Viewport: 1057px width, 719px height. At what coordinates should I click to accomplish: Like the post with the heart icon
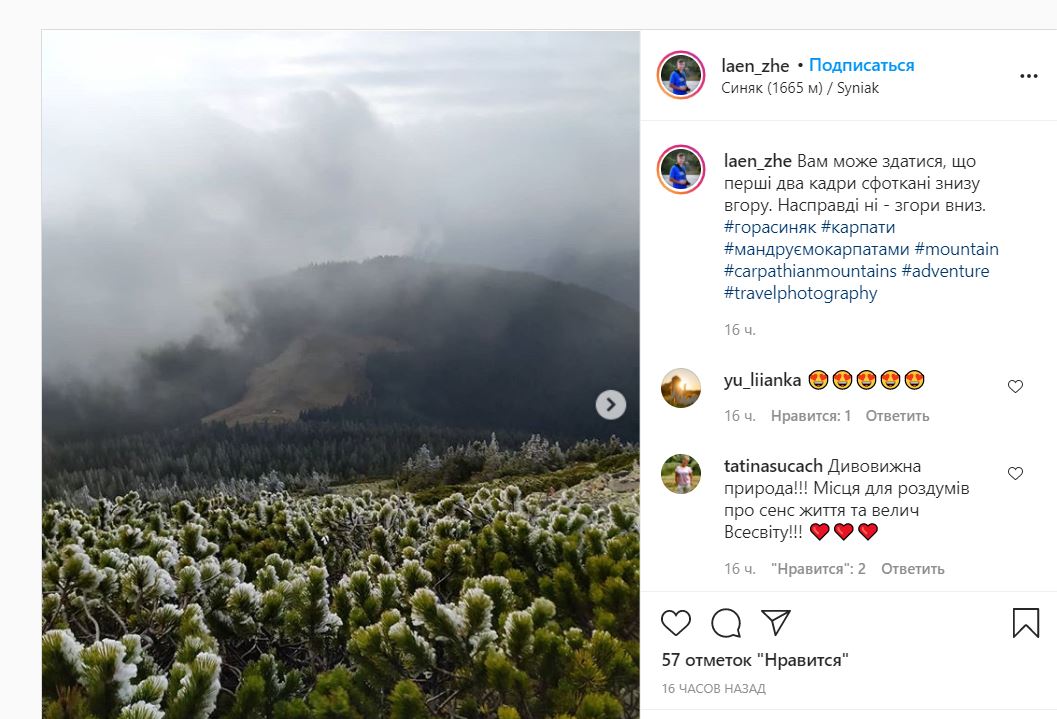pyautogui.click(x=676, y=623)
